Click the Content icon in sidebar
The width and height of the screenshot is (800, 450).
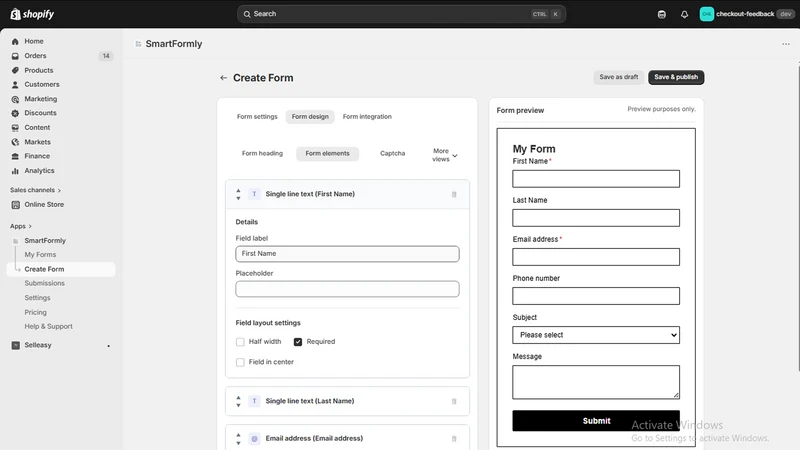(x=15, y=128)
